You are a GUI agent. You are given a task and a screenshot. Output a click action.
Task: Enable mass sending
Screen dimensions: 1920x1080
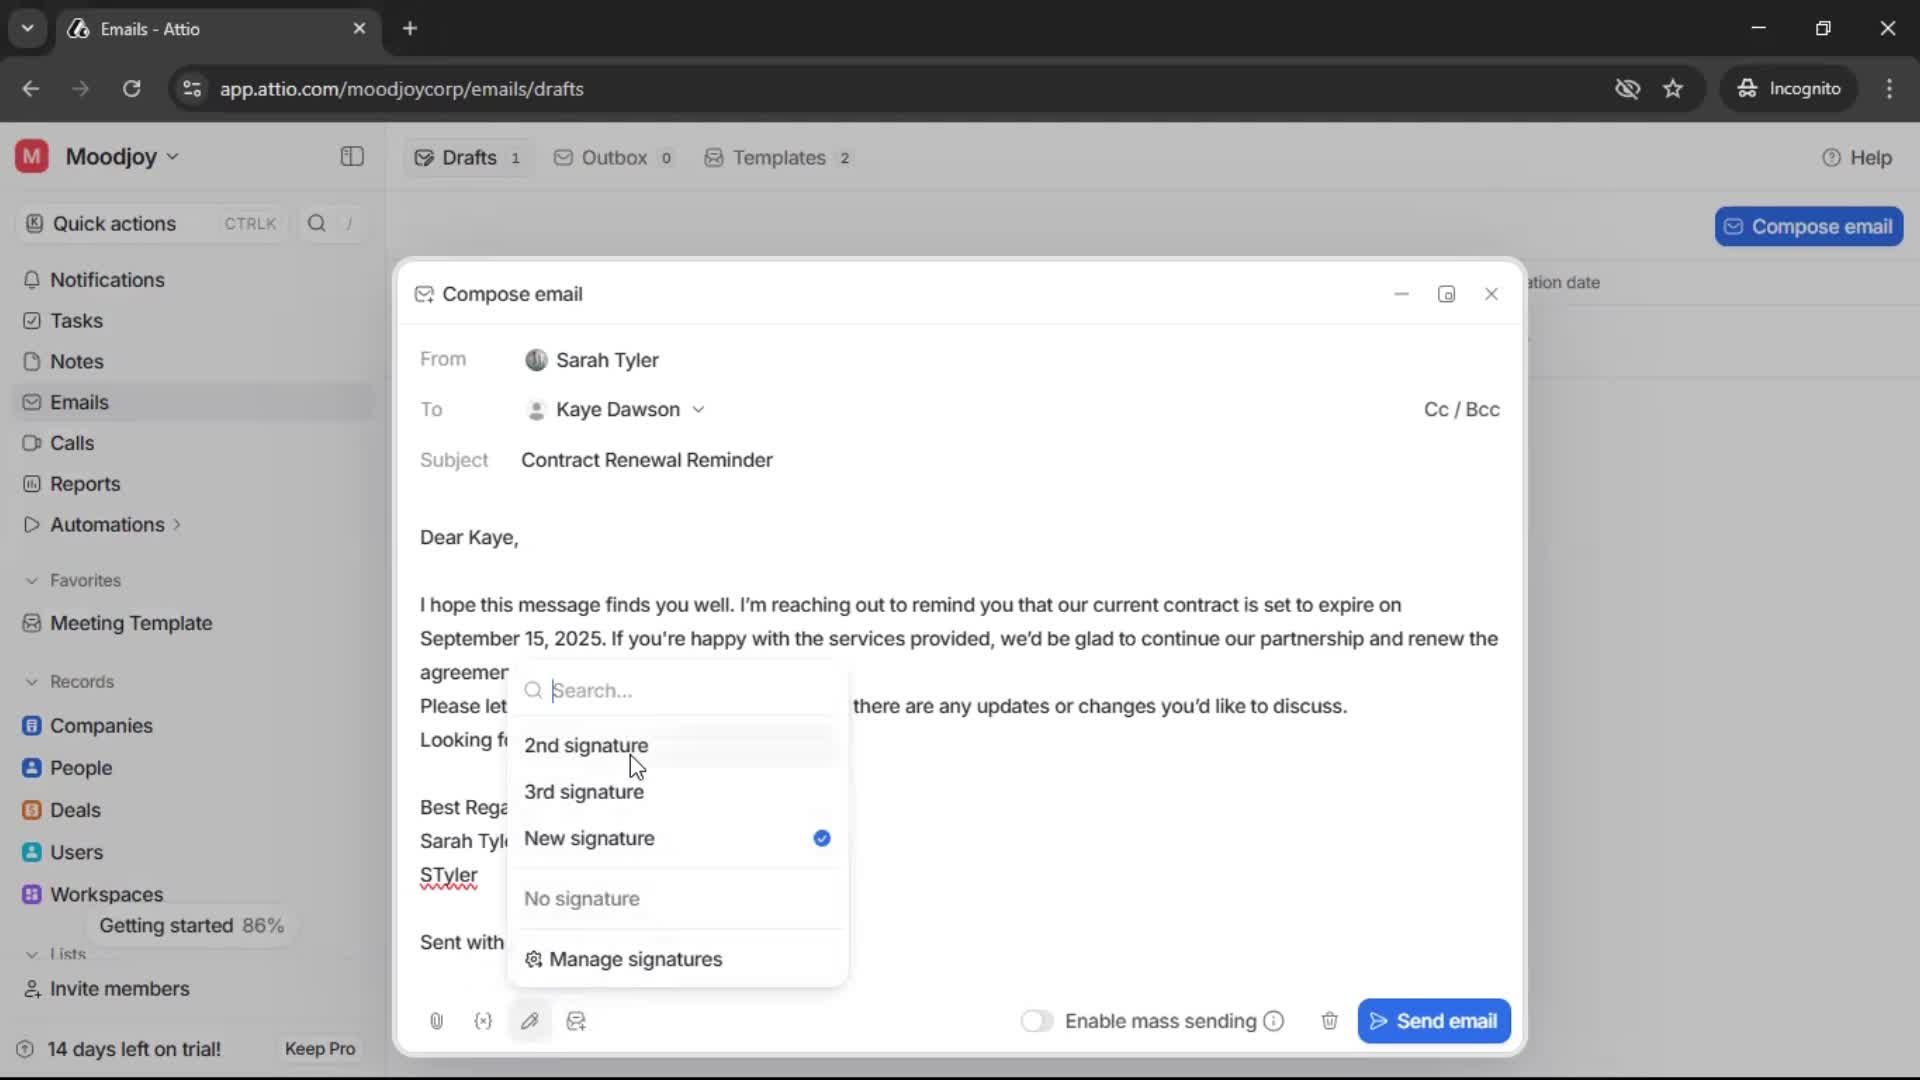[x=1037, y=1021]
